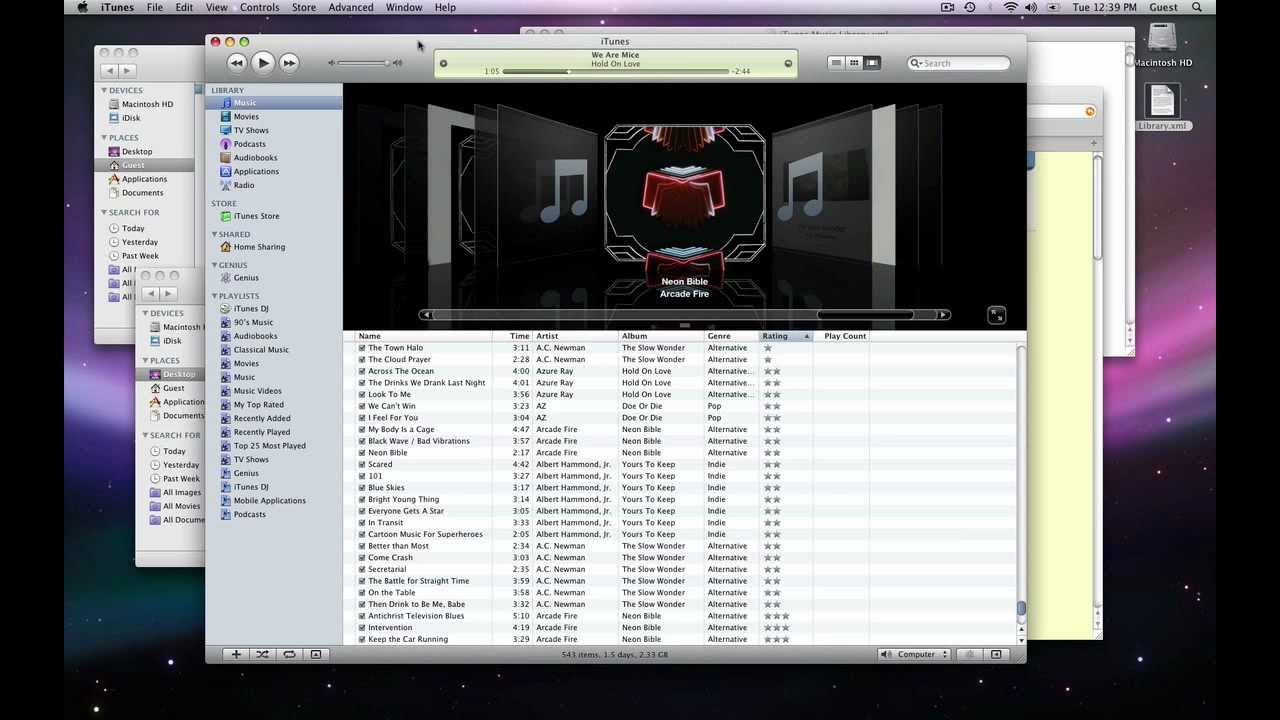Uncheck the song Across The Ocean
The image size is (1280, 720).
362,371
